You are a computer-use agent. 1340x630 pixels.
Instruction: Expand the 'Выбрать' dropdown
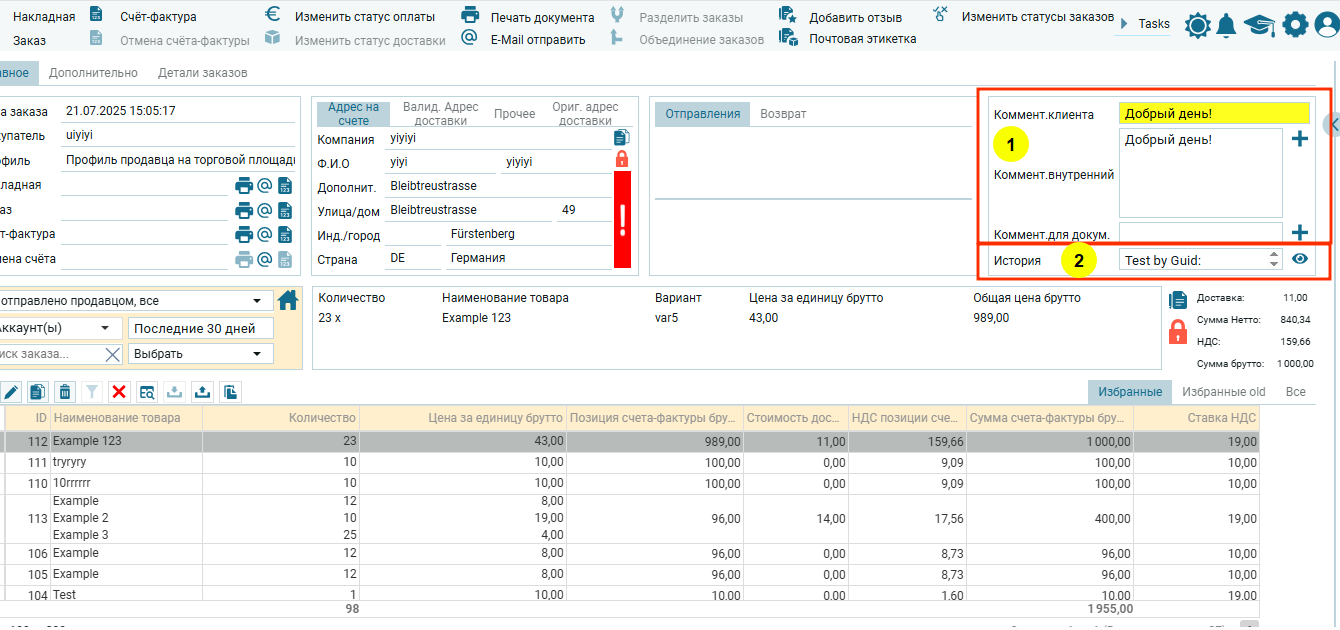[200, 354]
